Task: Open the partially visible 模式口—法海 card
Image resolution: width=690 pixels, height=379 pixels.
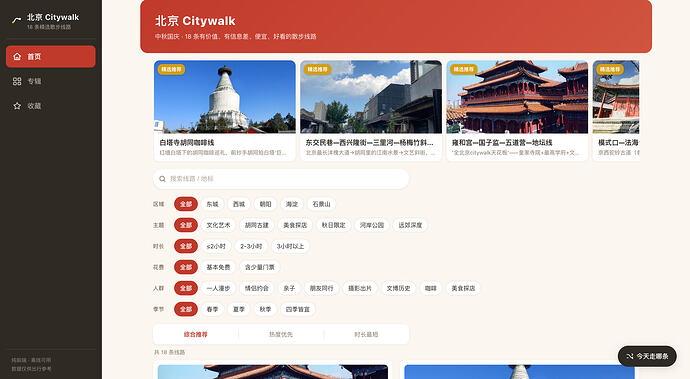Action: [616, 110]
